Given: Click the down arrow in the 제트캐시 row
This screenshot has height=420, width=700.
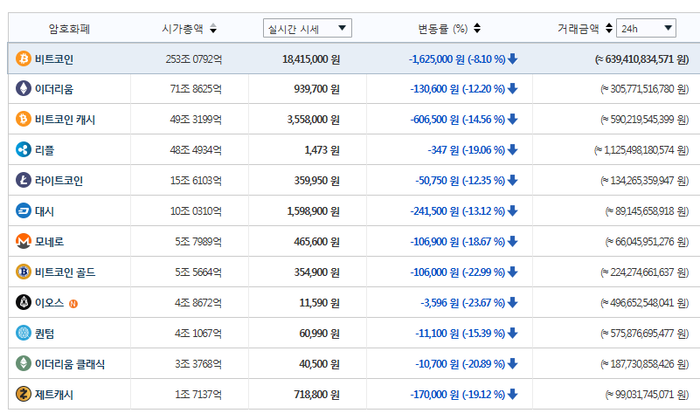Looking at the screenshot, I should click(x=512, y=394).
